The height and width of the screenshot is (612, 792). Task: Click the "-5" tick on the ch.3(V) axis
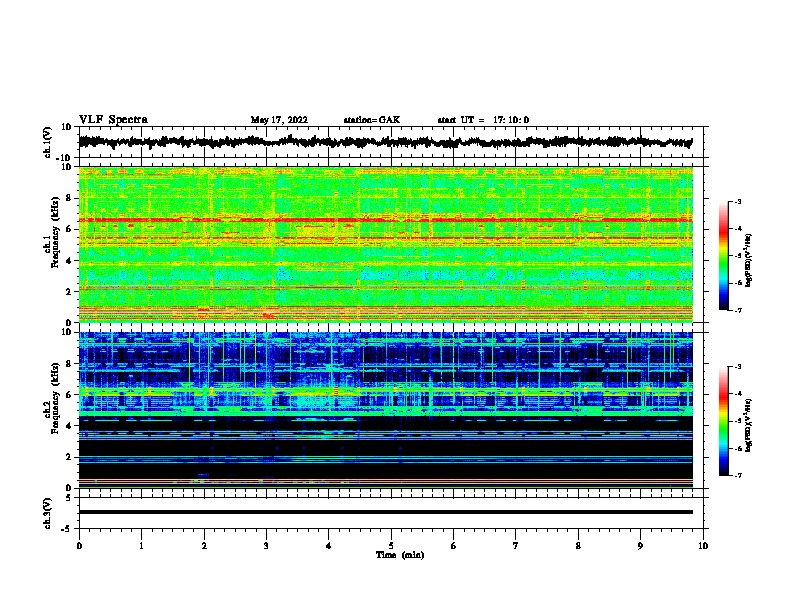[x=67, y=529]
